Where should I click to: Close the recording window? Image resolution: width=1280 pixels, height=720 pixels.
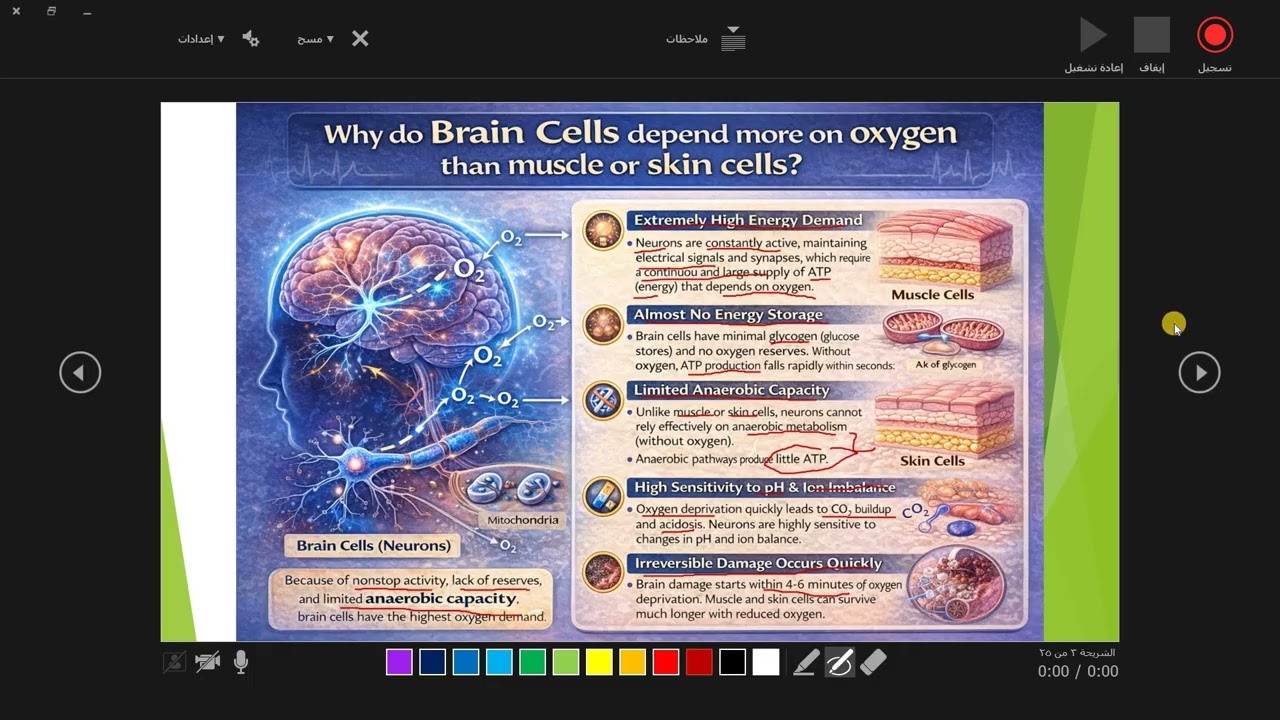[16, 12]
